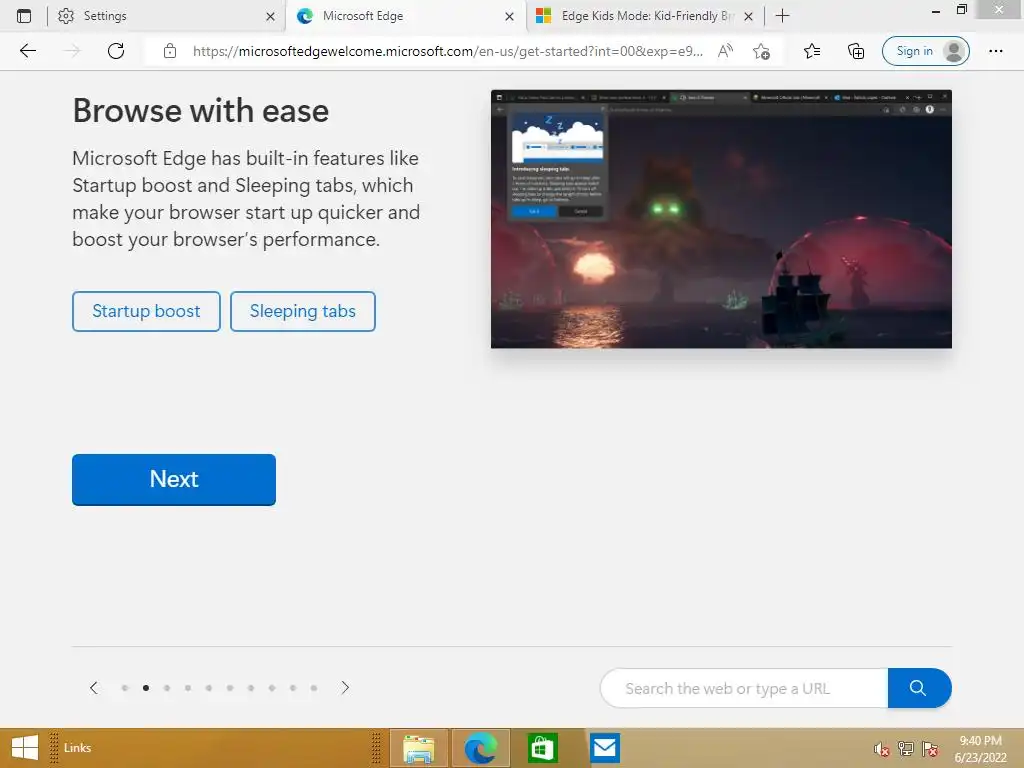
Task: Click the Sign in profile button
Action: click(x=925, y=51)
